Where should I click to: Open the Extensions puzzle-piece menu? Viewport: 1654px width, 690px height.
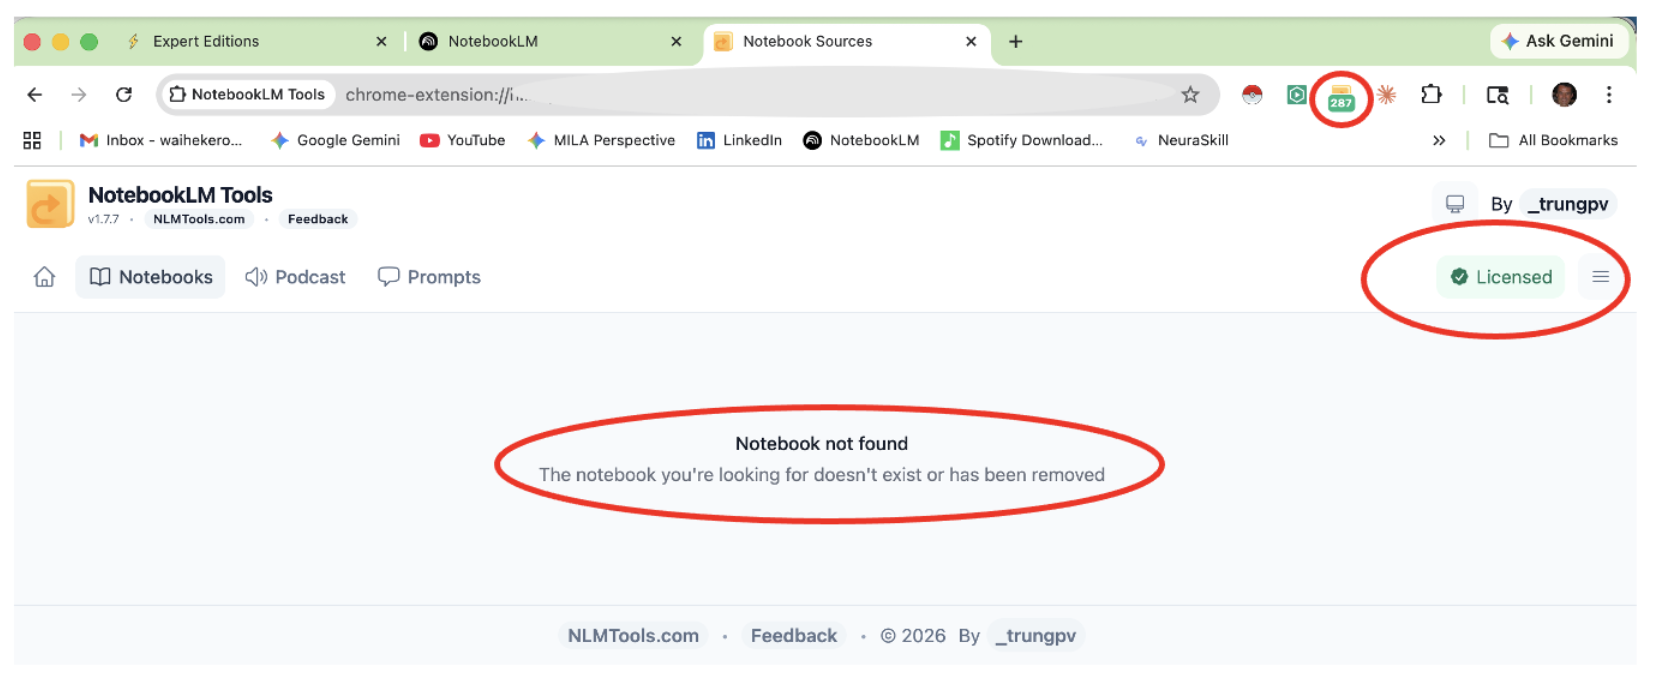[1431, 94]
